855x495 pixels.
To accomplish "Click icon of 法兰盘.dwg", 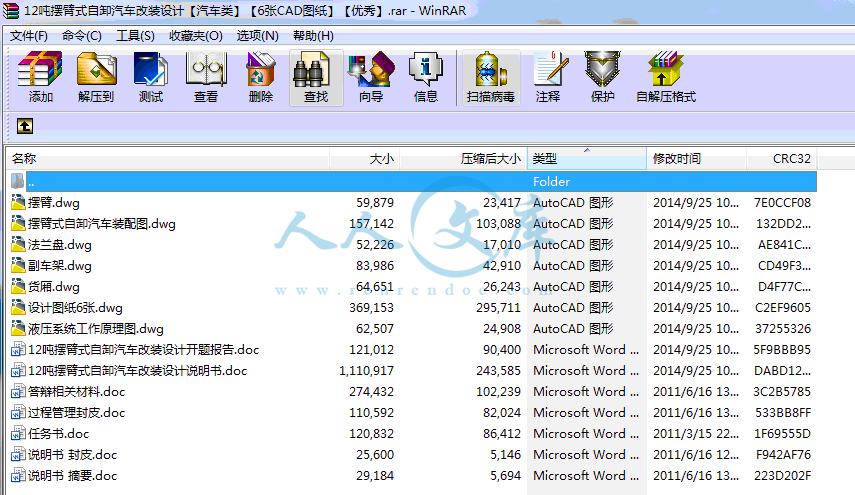I will tap(18, 244).
